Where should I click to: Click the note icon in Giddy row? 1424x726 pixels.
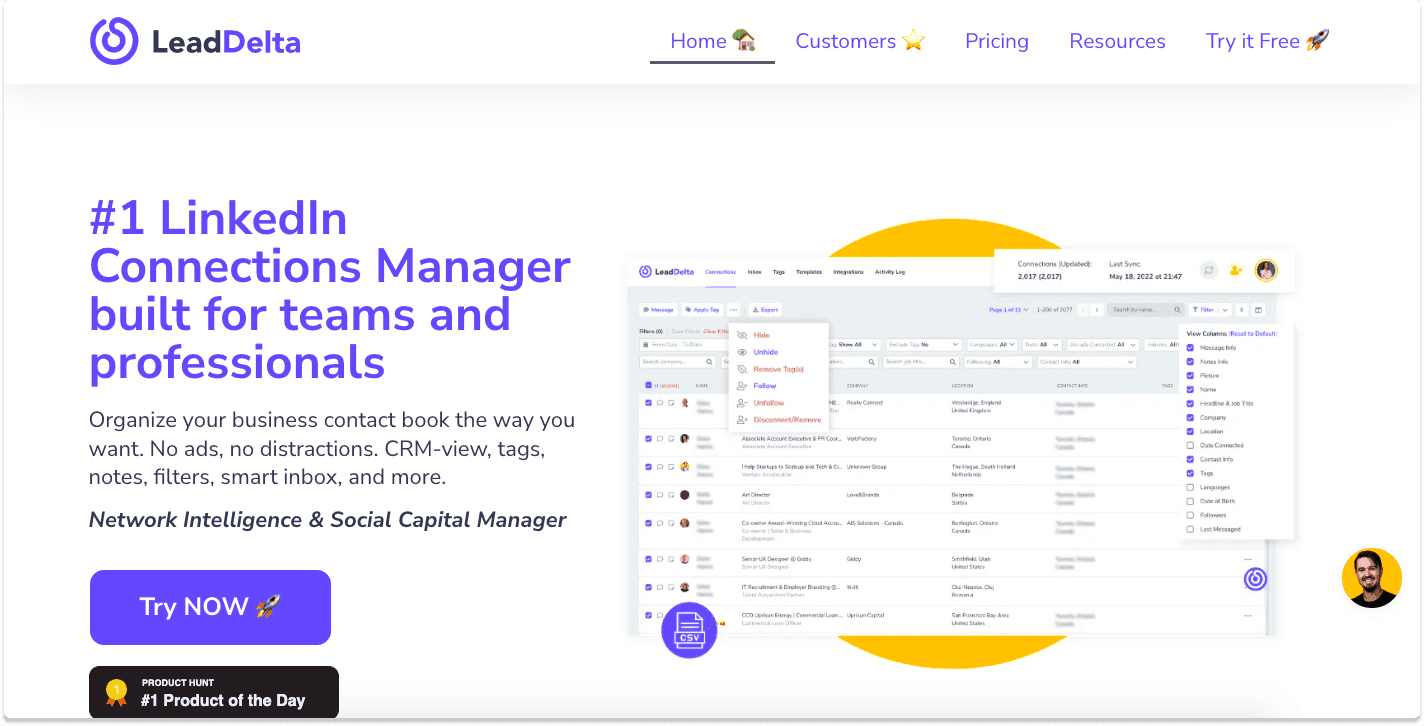(x=672, y=559)
